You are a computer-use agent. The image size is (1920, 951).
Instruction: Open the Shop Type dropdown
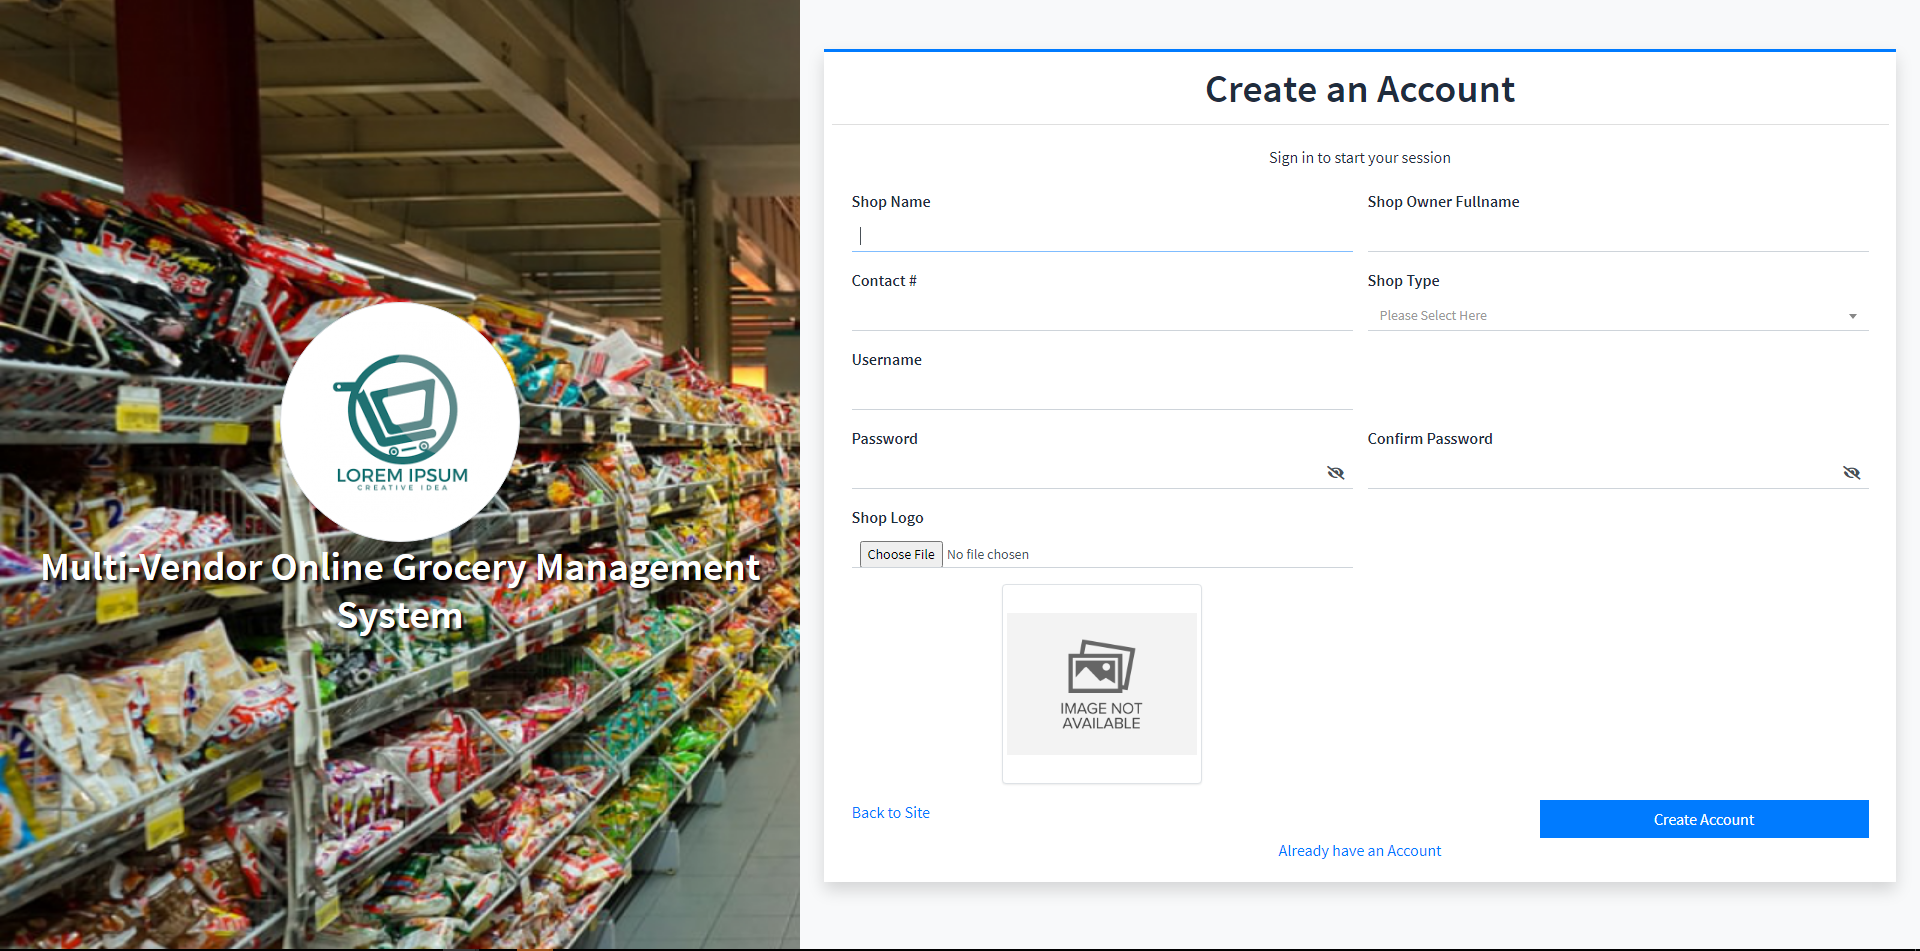coord(1617,316)
